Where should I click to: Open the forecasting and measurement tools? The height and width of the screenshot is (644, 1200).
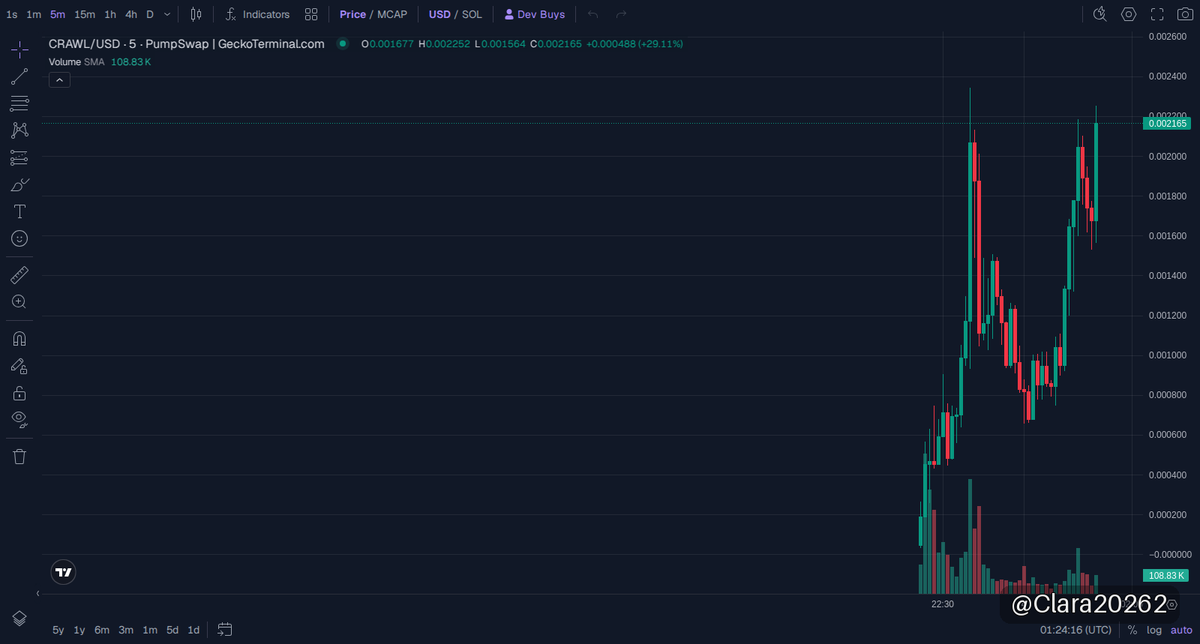pos(19,157)
